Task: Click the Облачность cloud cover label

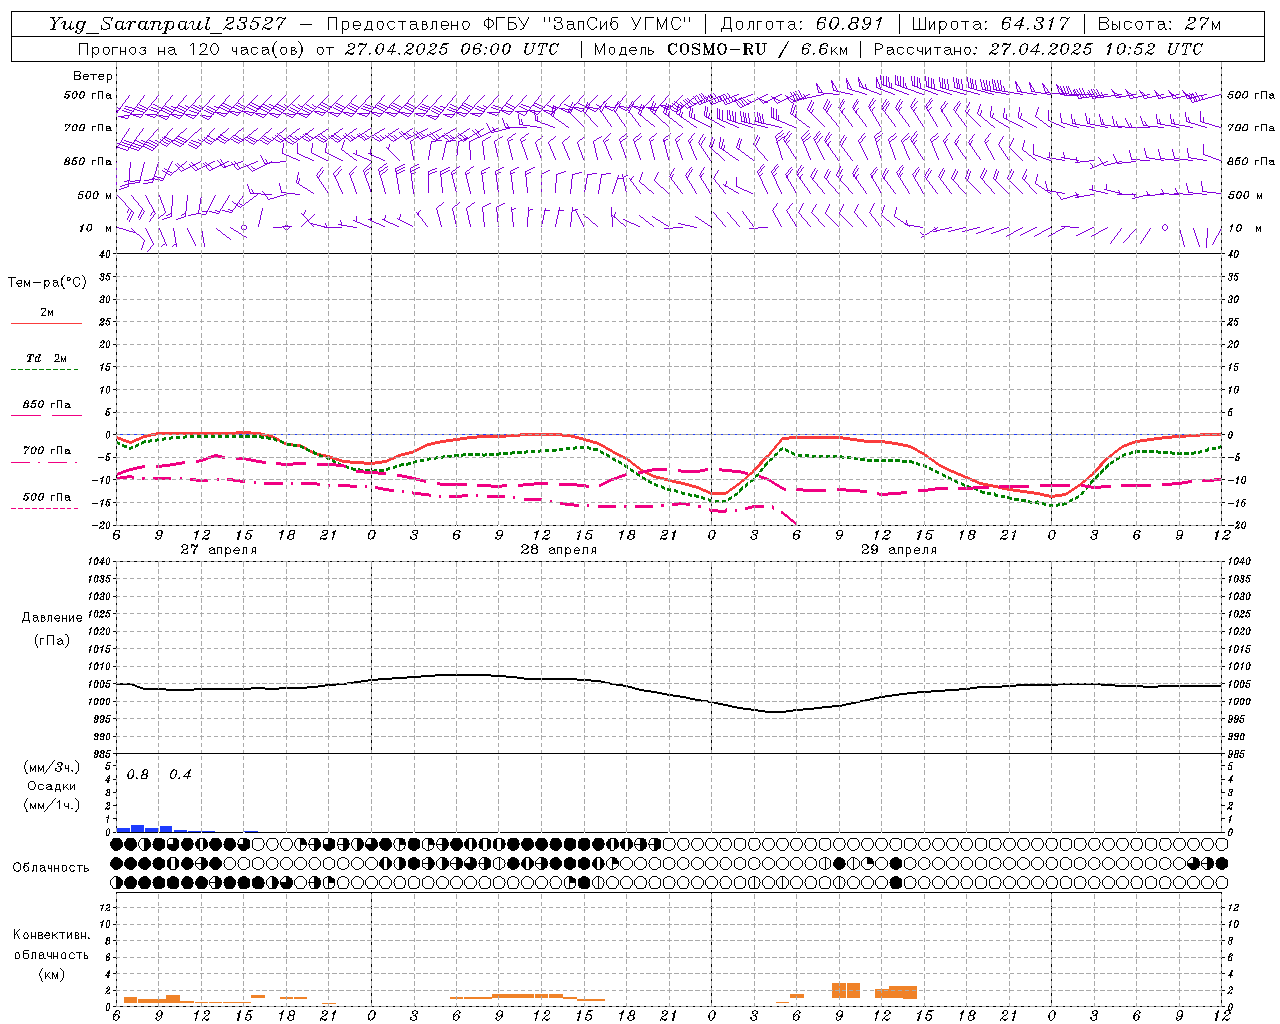Action: tap(51, 867)
